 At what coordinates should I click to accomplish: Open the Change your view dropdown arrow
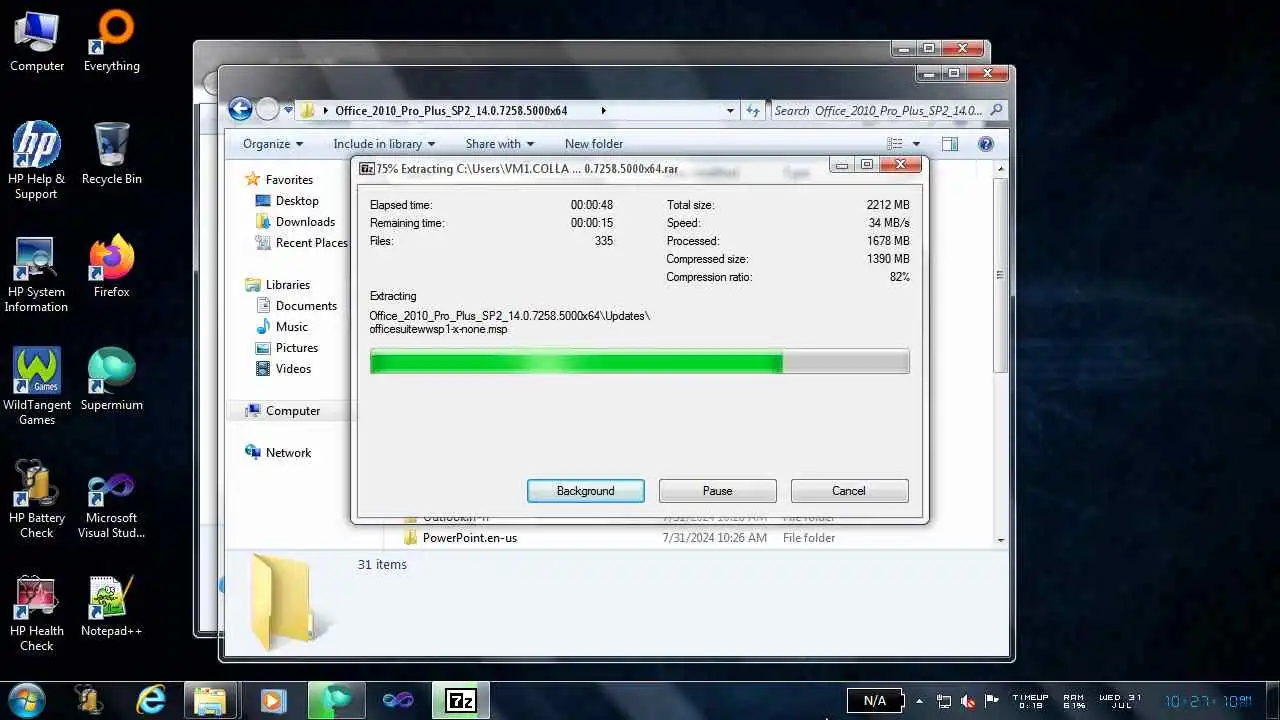click(x=916, y=144)
